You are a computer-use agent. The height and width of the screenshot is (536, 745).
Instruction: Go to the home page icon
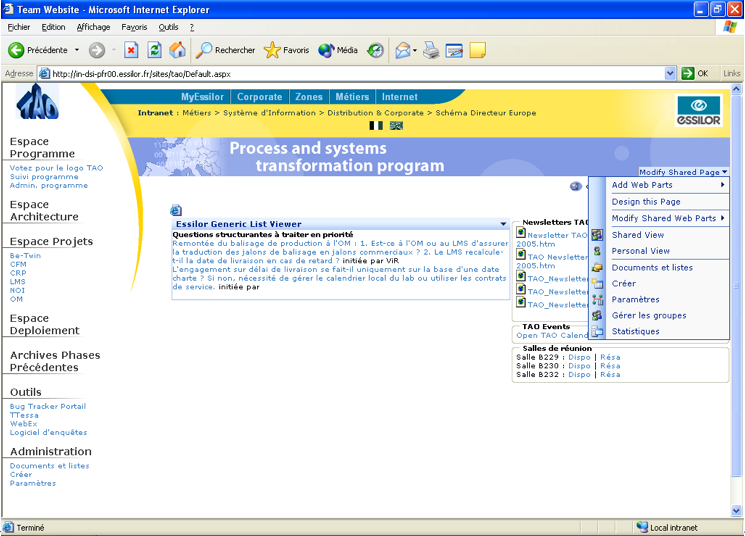tap(177, 50)
